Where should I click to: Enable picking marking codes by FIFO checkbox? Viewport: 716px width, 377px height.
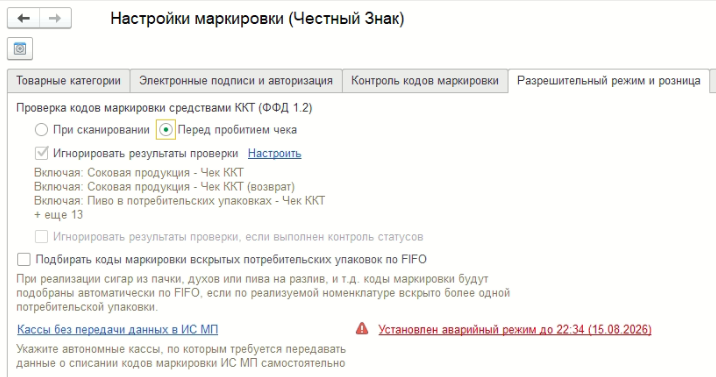(x=24, y=260)
